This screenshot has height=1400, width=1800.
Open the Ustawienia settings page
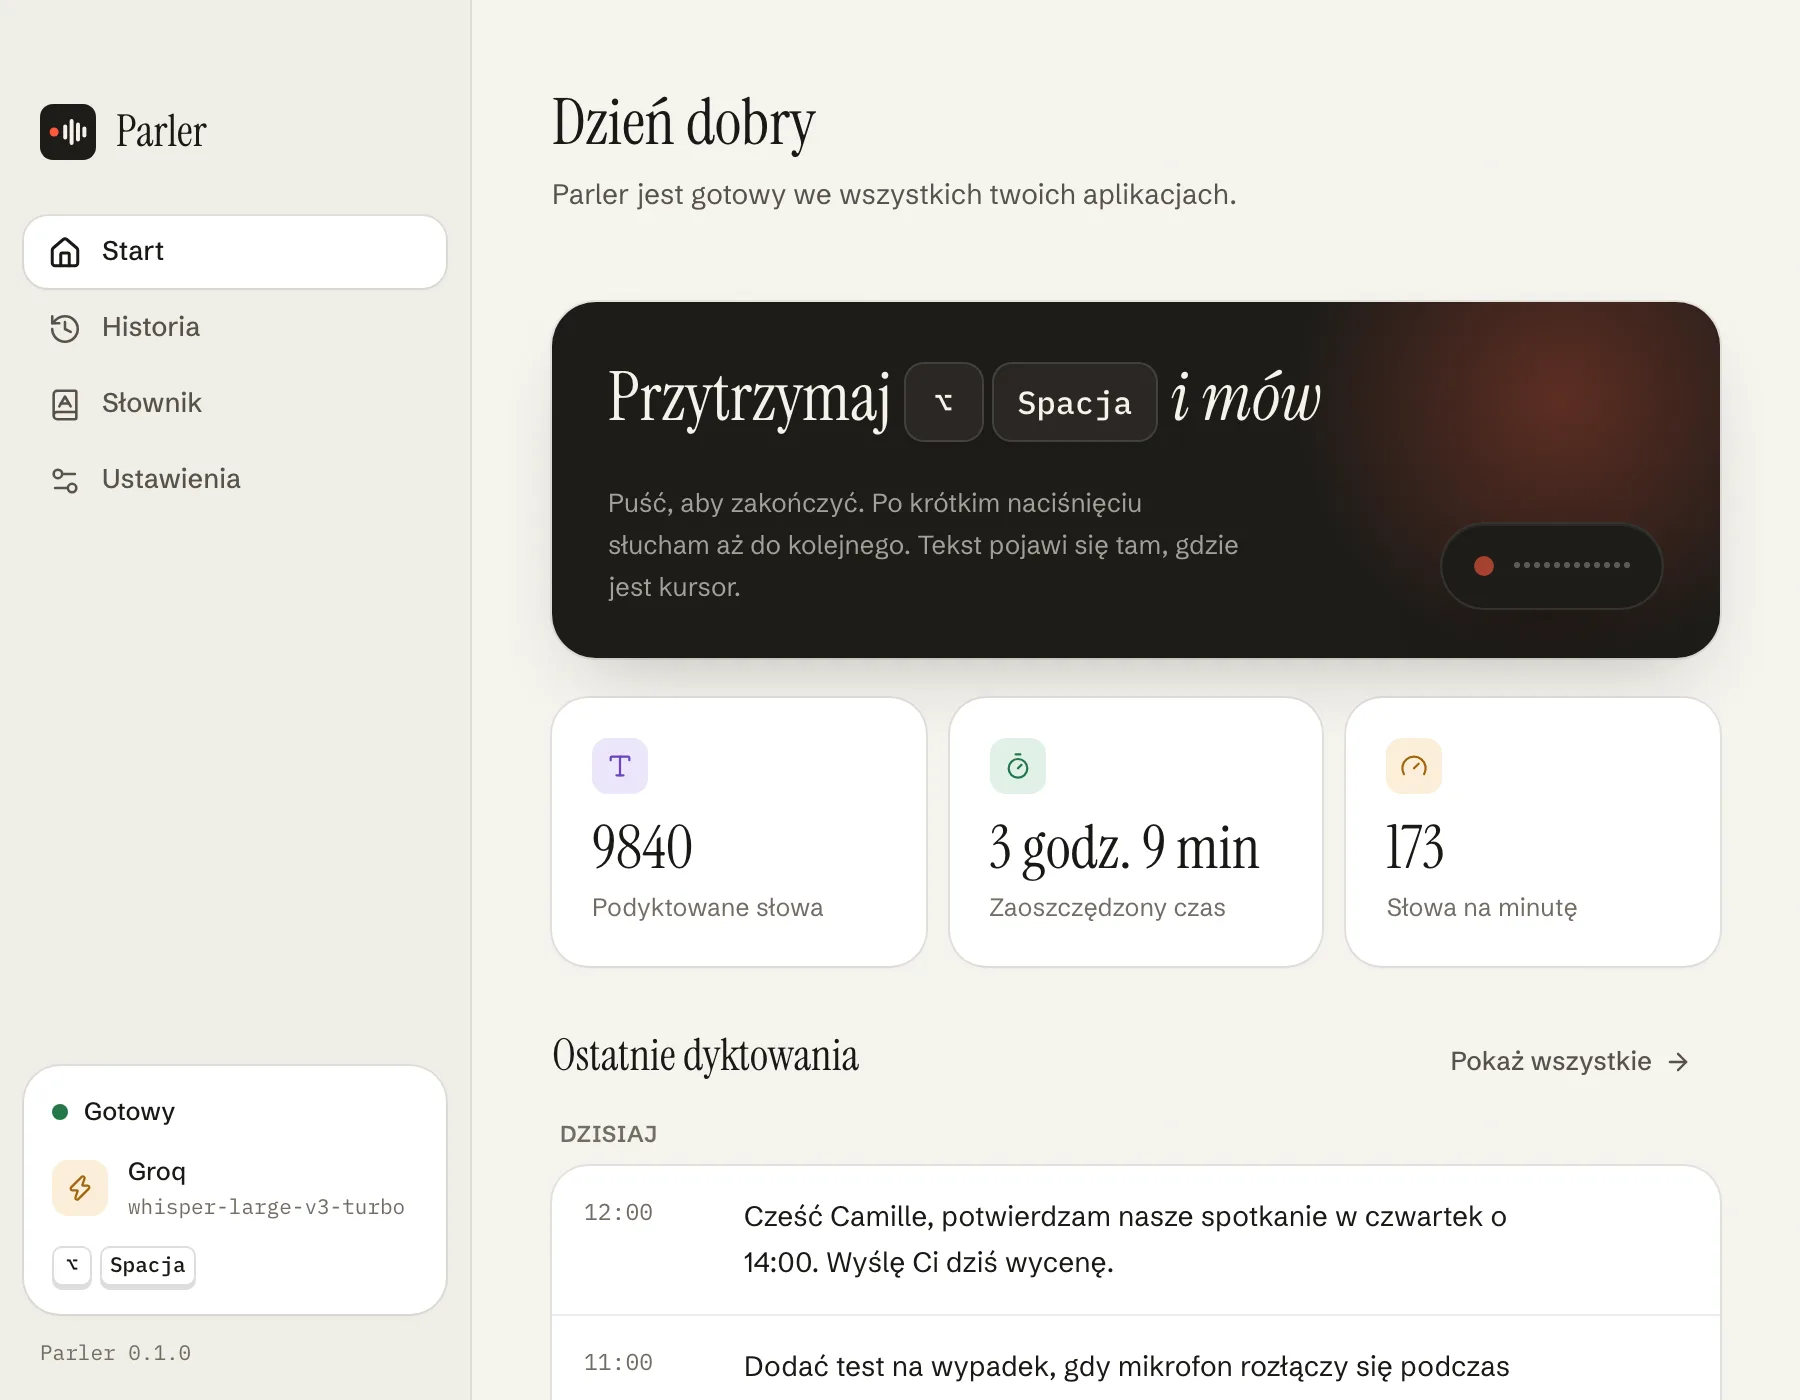coord(235,480)
